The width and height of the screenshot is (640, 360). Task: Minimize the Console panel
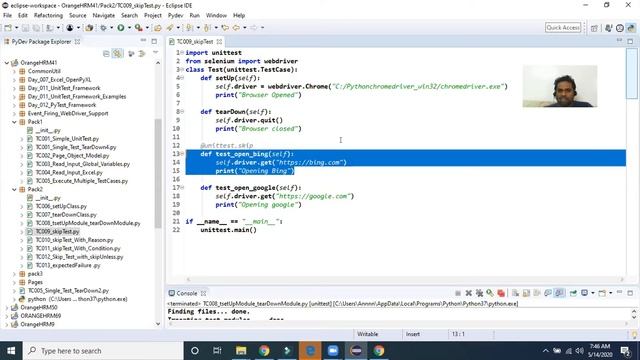[x=620, y=292]
